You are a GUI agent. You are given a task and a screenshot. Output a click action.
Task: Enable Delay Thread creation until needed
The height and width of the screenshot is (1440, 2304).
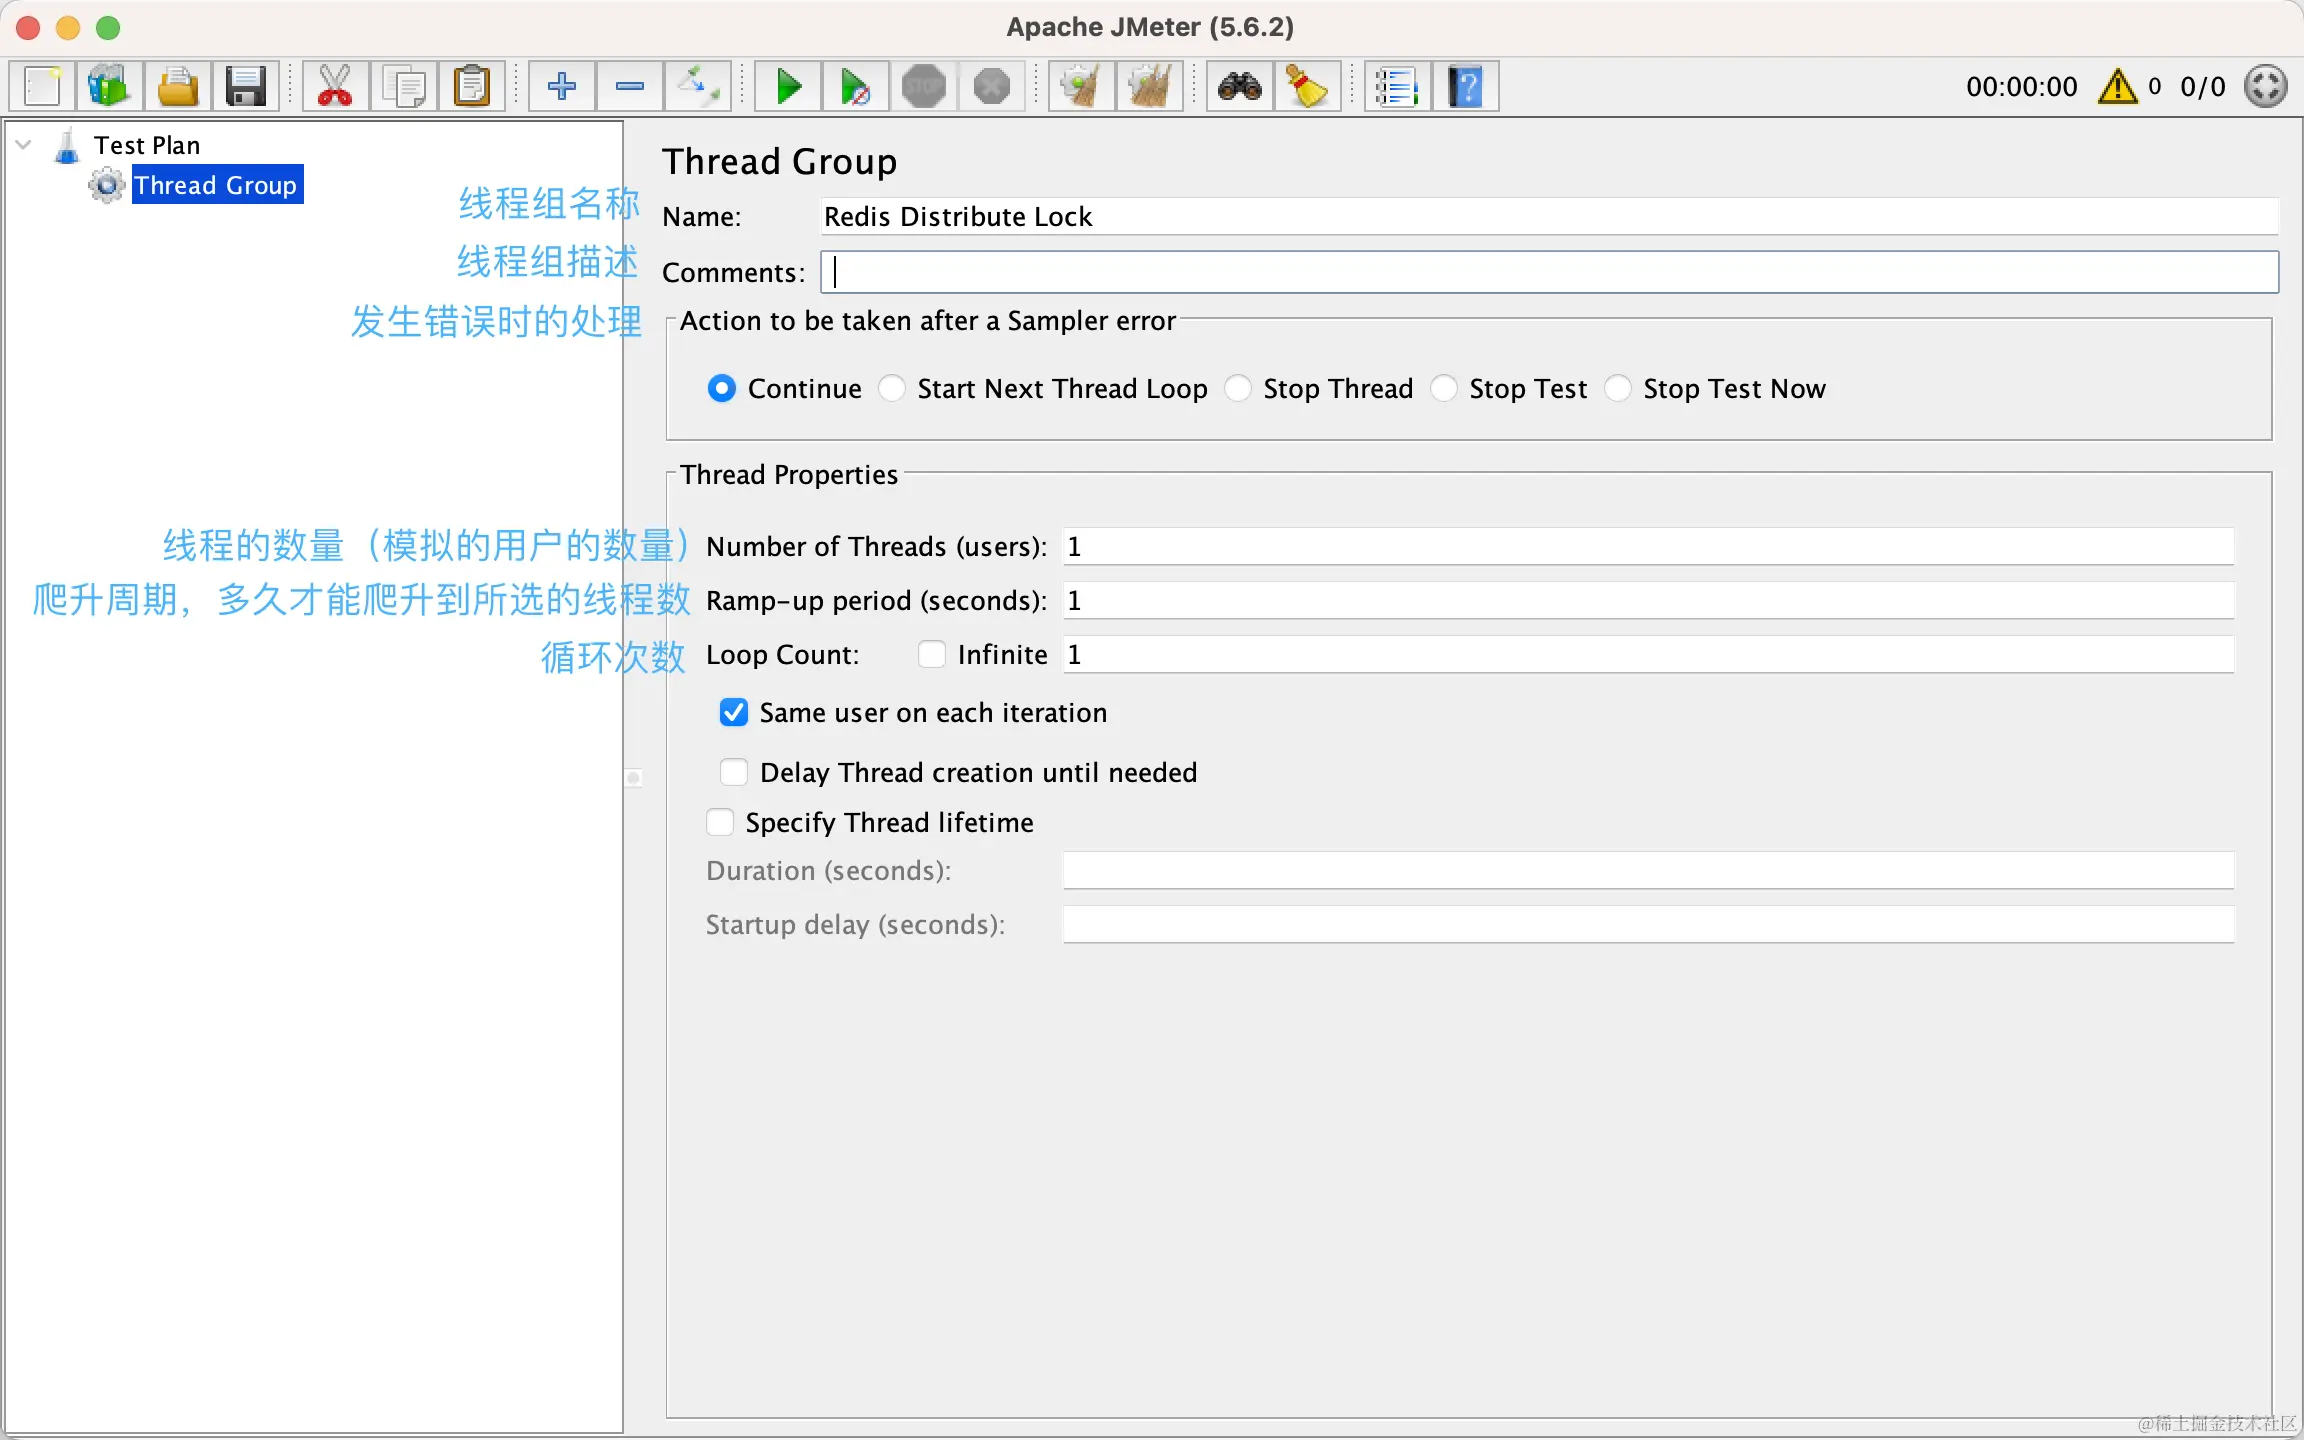click(x=734, y=772)
